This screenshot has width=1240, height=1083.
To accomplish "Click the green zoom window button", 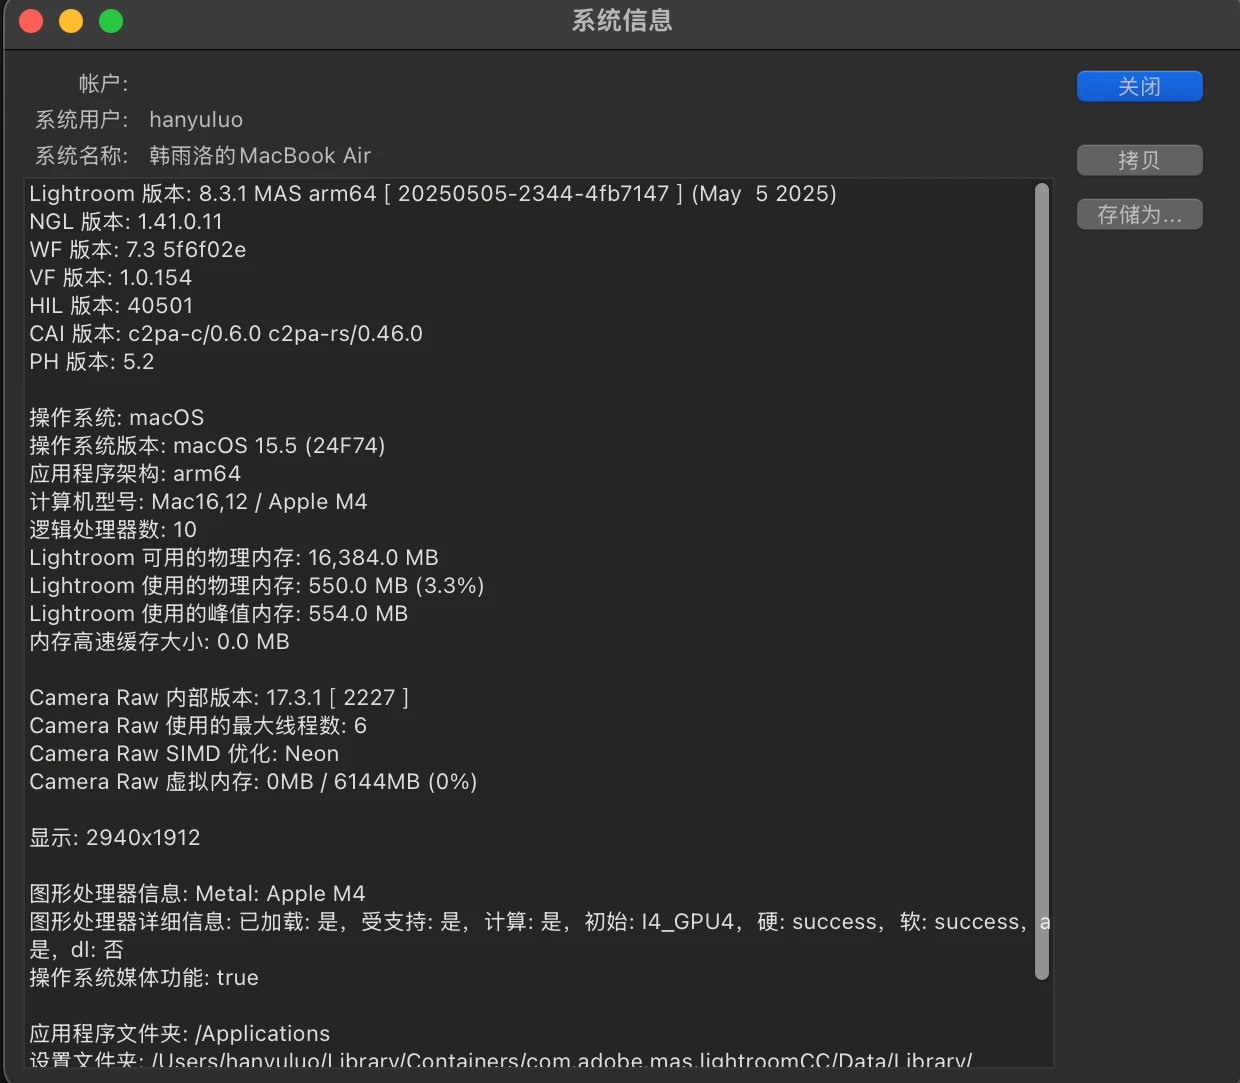I will coord(111,21).
